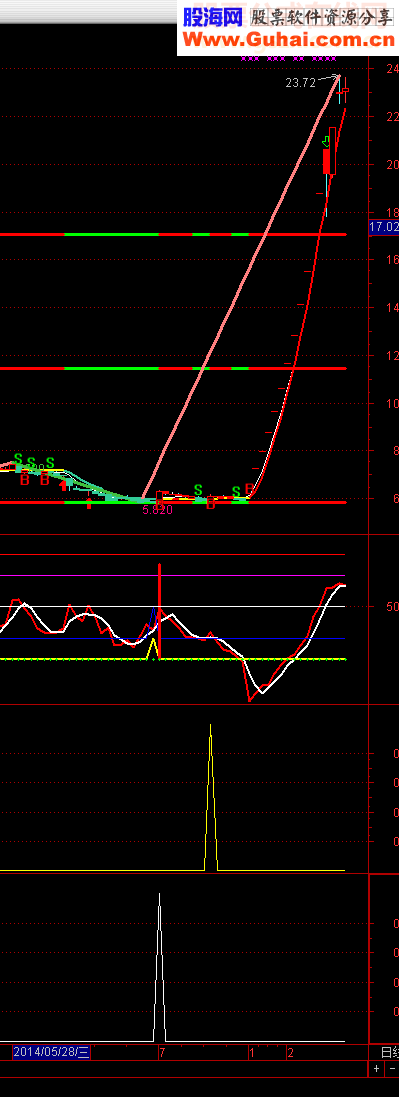Click the minus zoom button at bottom right
The width and height of the screenshot is (399, 1097).
point(391,1069)
